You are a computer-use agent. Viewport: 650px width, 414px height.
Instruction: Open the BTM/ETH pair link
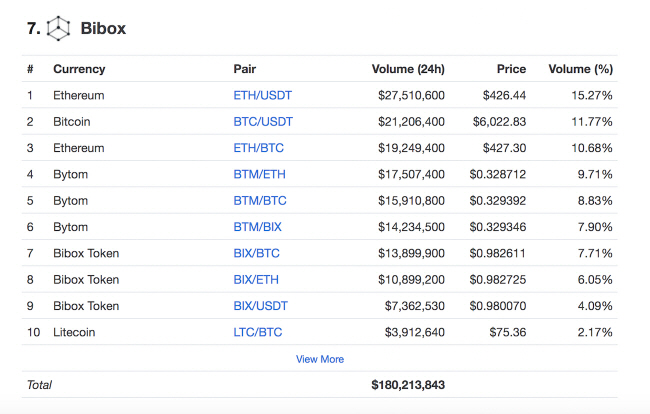pyautogui.click(x=260, y=174)
